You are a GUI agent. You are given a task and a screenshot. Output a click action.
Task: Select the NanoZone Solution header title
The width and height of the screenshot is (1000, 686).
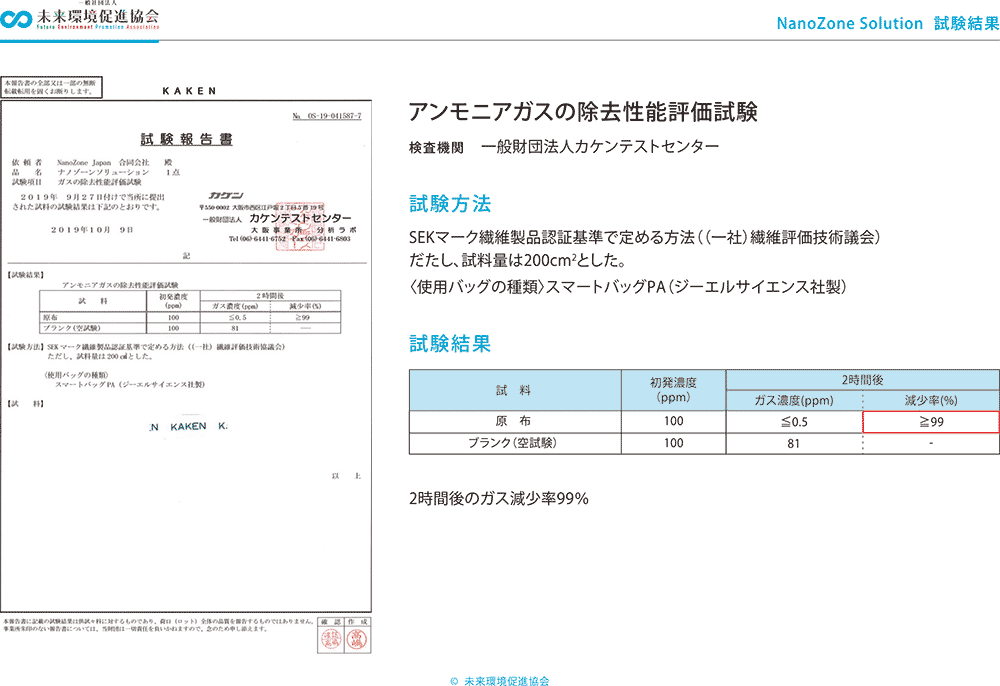pyautogui.click(x=887, y=24)
